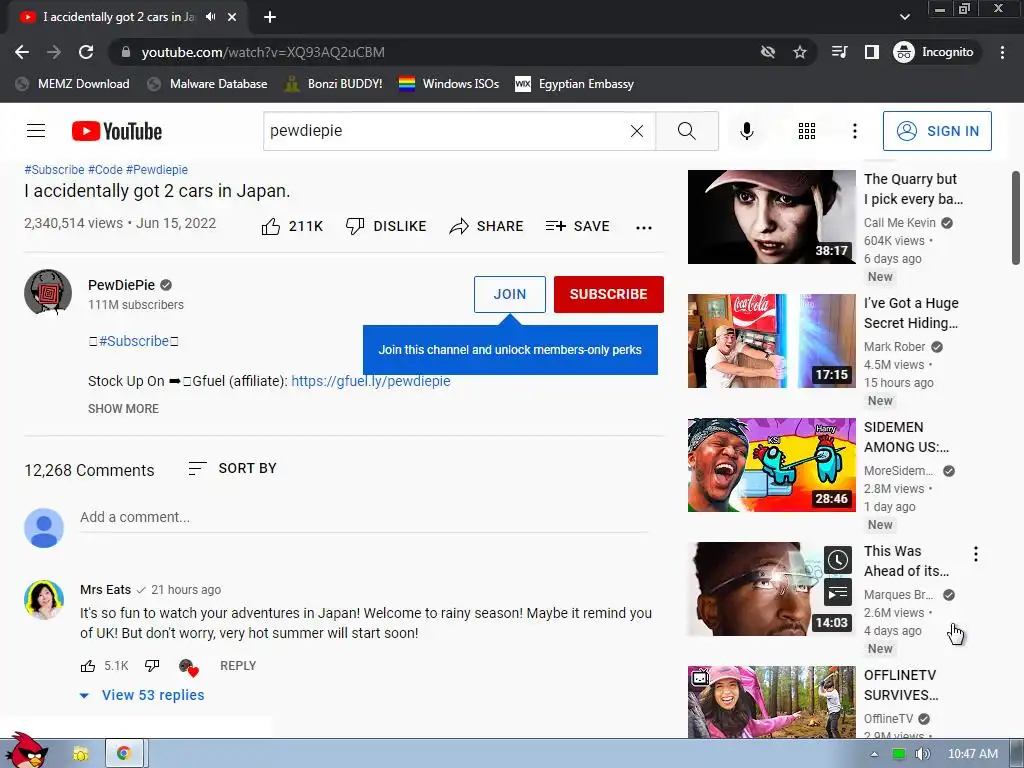
Task: Open the Bonzi BUDDY! bookmark
Action: tap(334, 84)
